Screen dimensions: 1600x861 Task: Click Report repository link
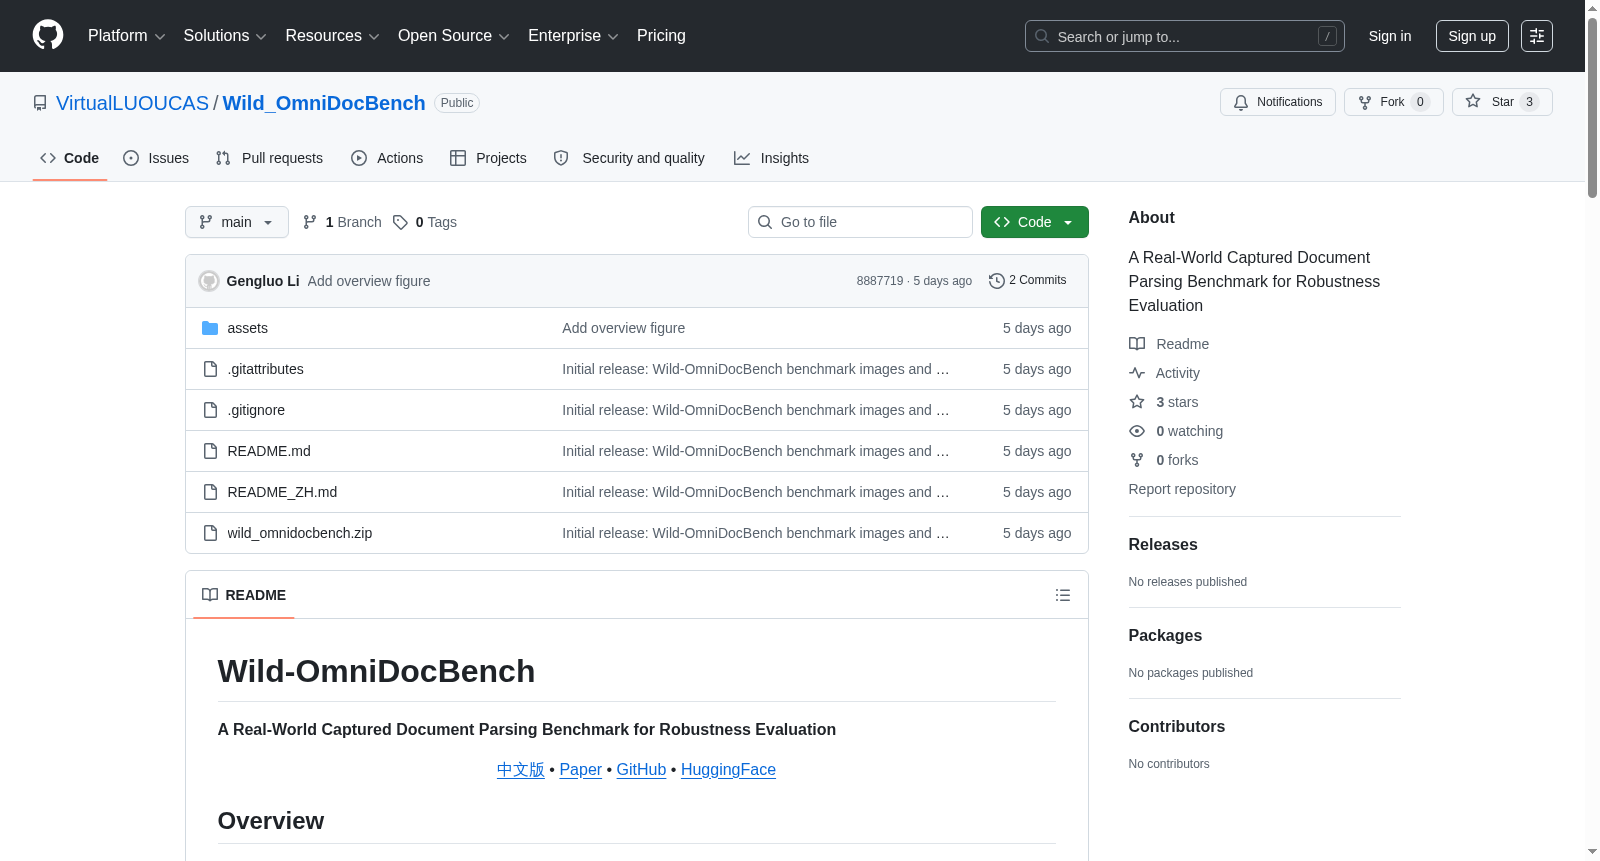1182,489
